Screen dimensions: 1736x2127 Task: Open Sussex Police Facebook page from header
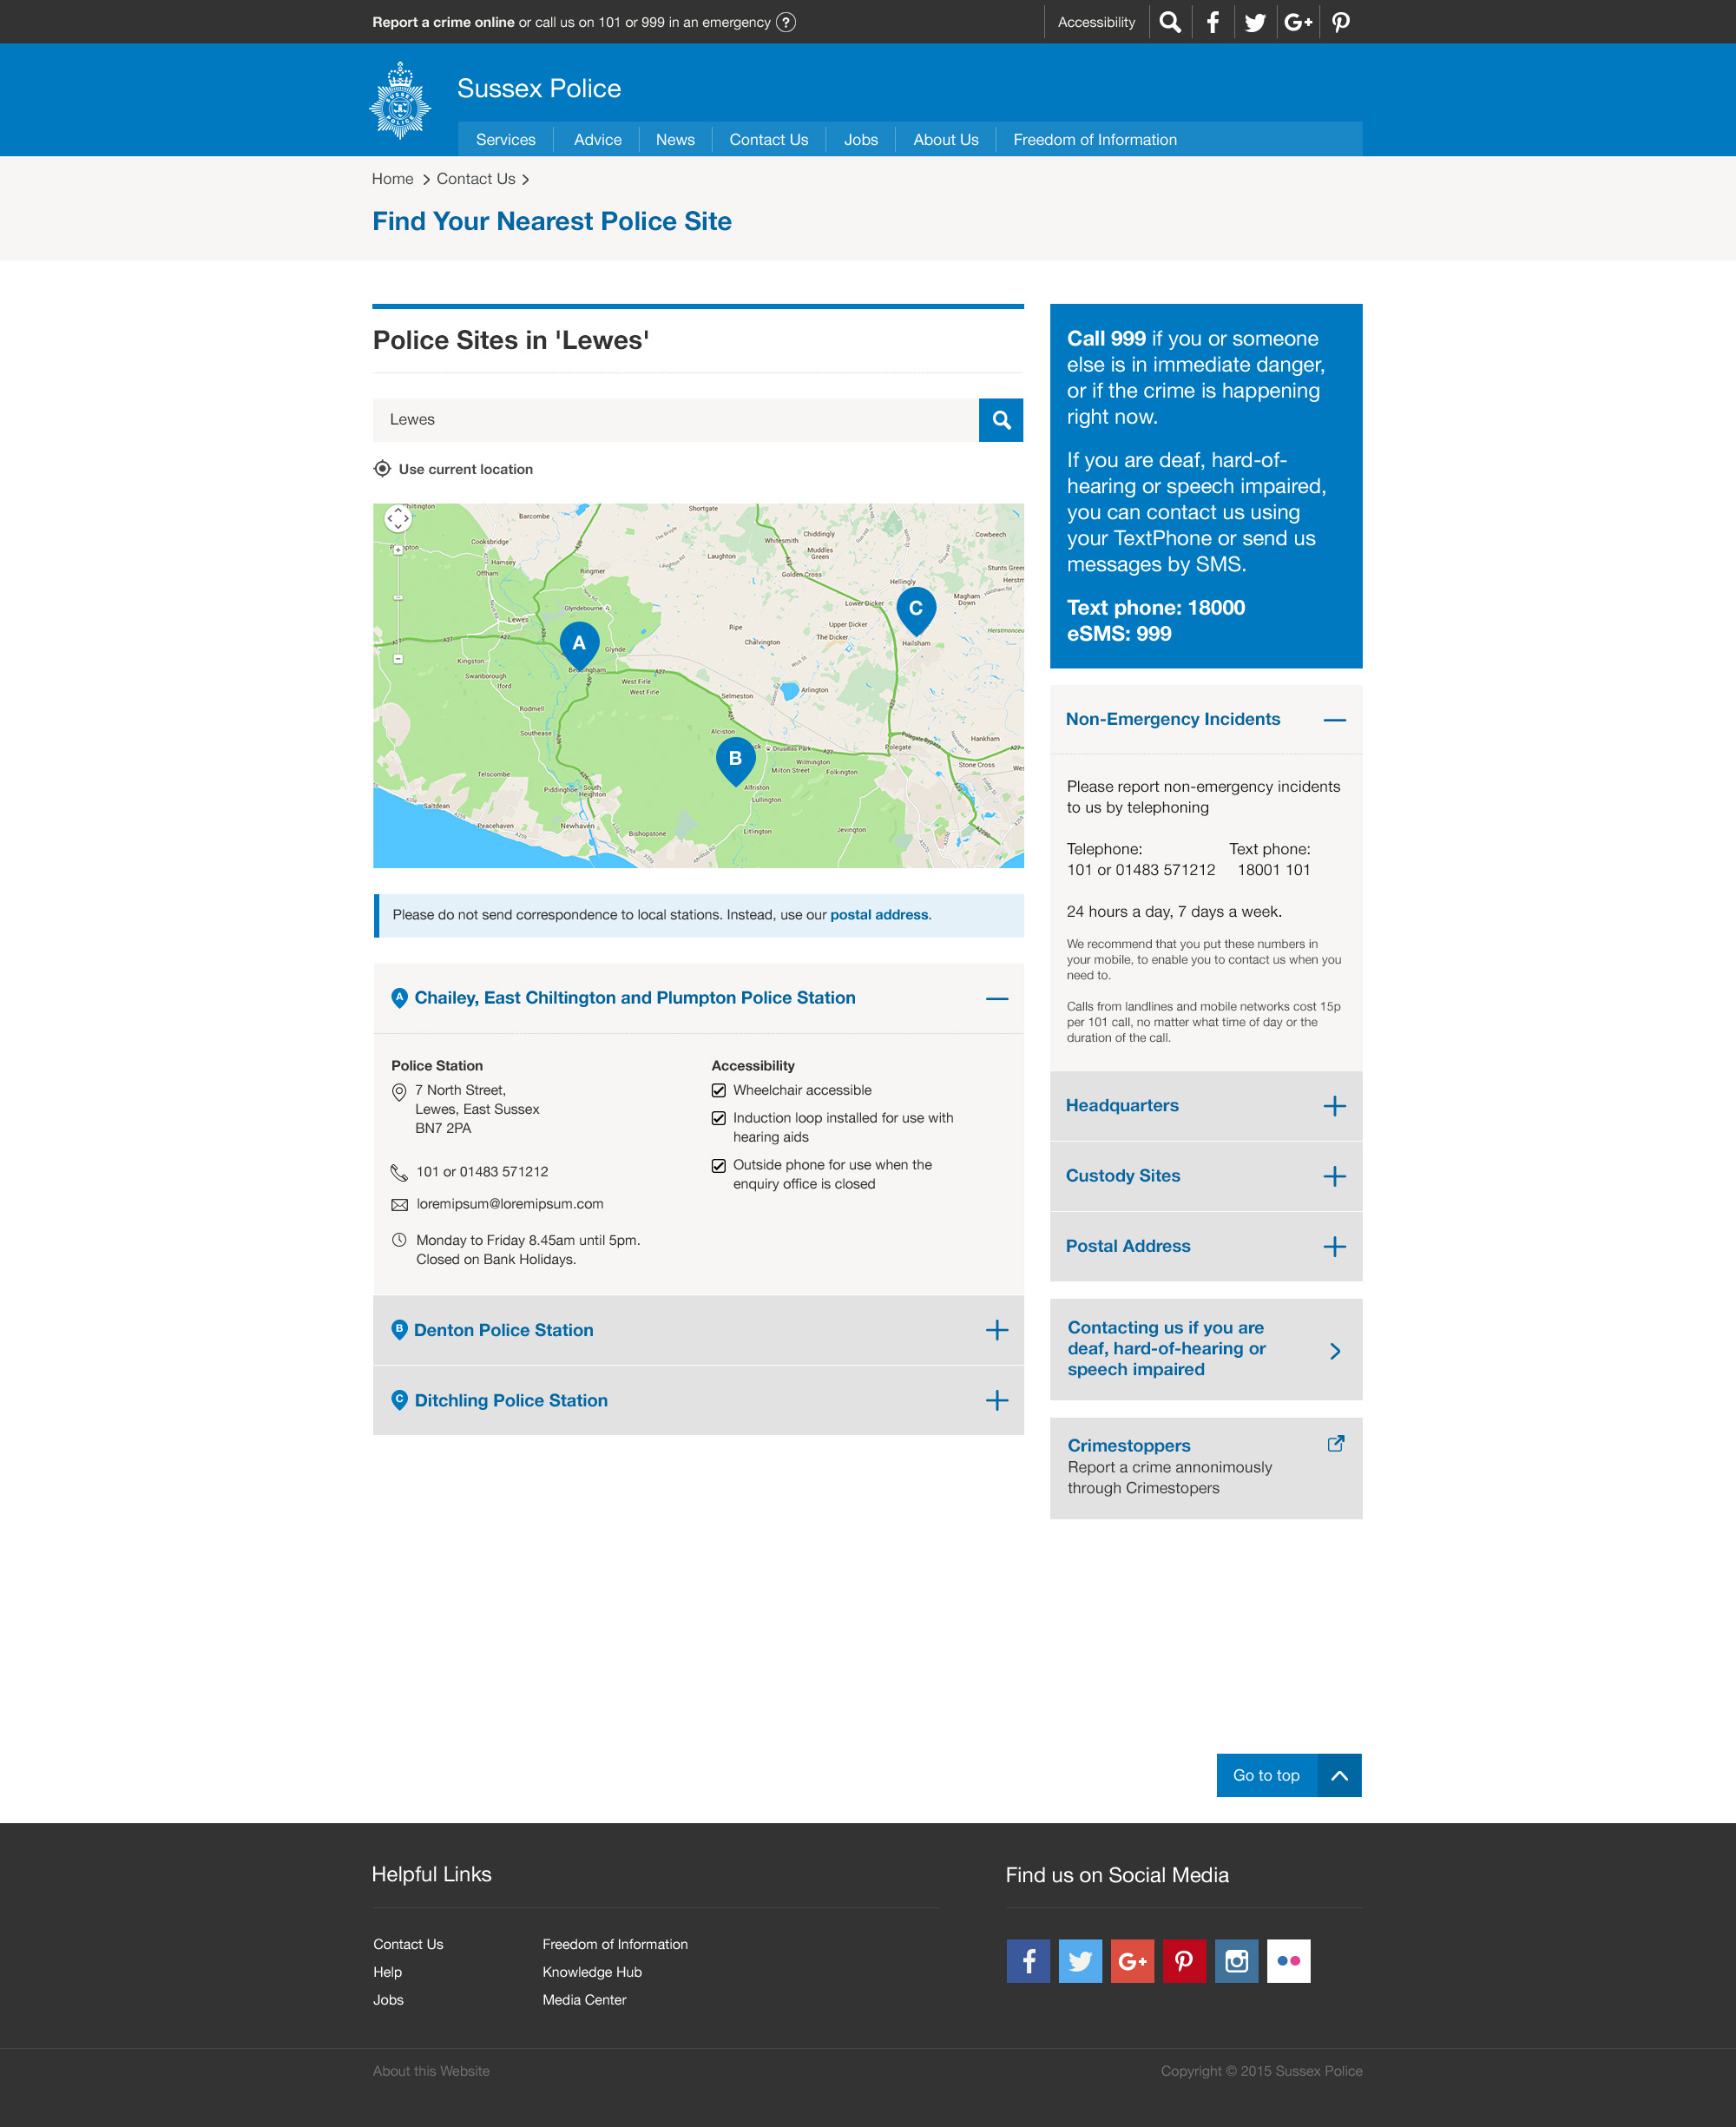pos(1213,21)
